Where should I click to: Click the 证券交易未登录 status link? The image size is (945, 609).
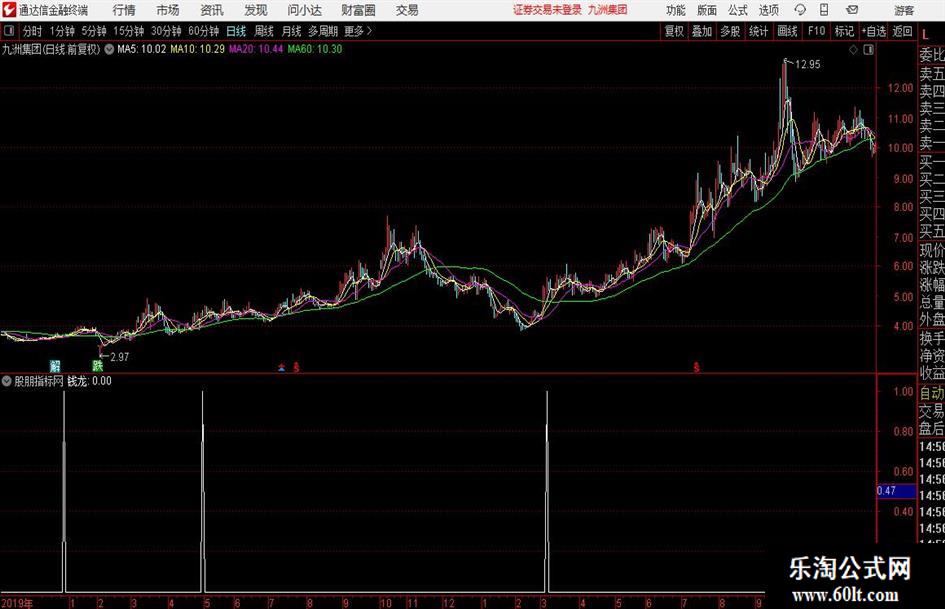pyautogui.click(x=547, y=10)
